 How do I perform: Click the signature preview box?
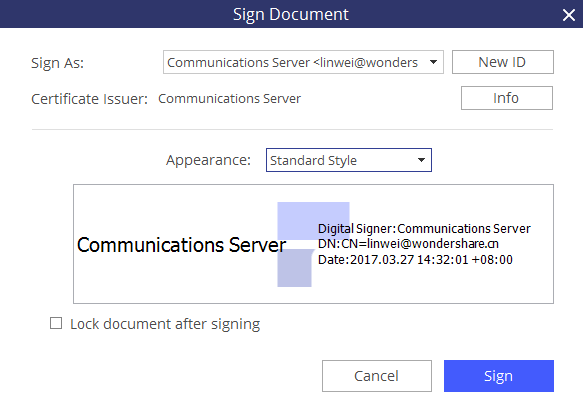[313, 244]
